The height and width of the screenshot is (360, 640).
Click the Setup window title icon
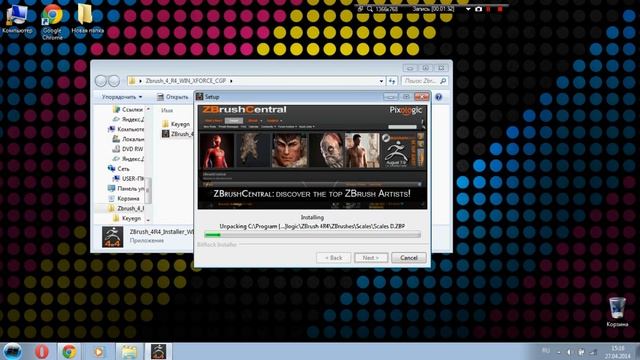[200, 97]
